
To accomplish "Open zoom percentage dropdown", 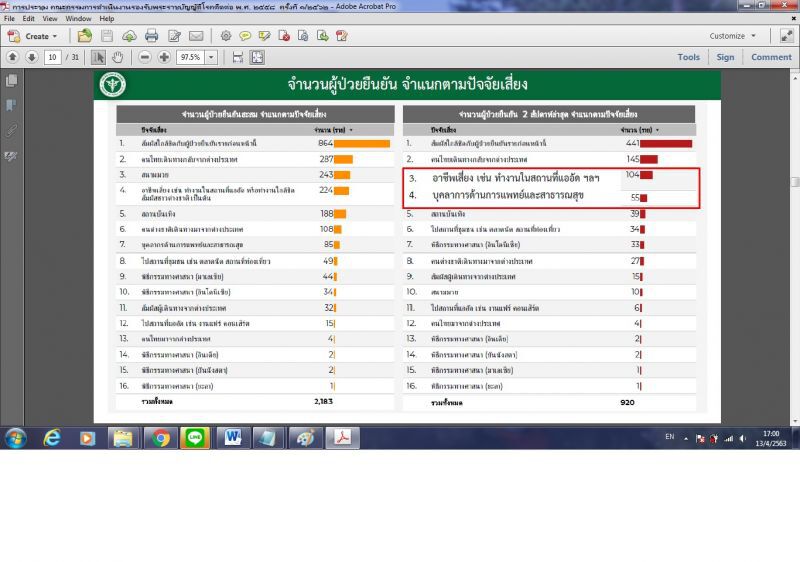I will coord(211,57).
